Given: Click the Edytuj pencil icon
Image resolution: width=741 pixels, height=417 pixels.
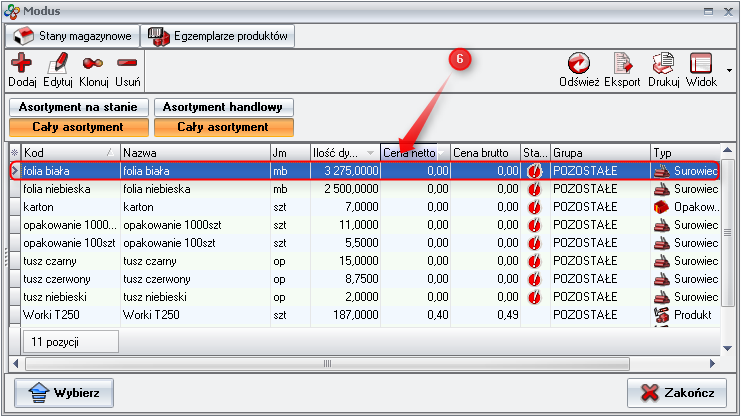Looking at the screenshot, I should (58, 64).
